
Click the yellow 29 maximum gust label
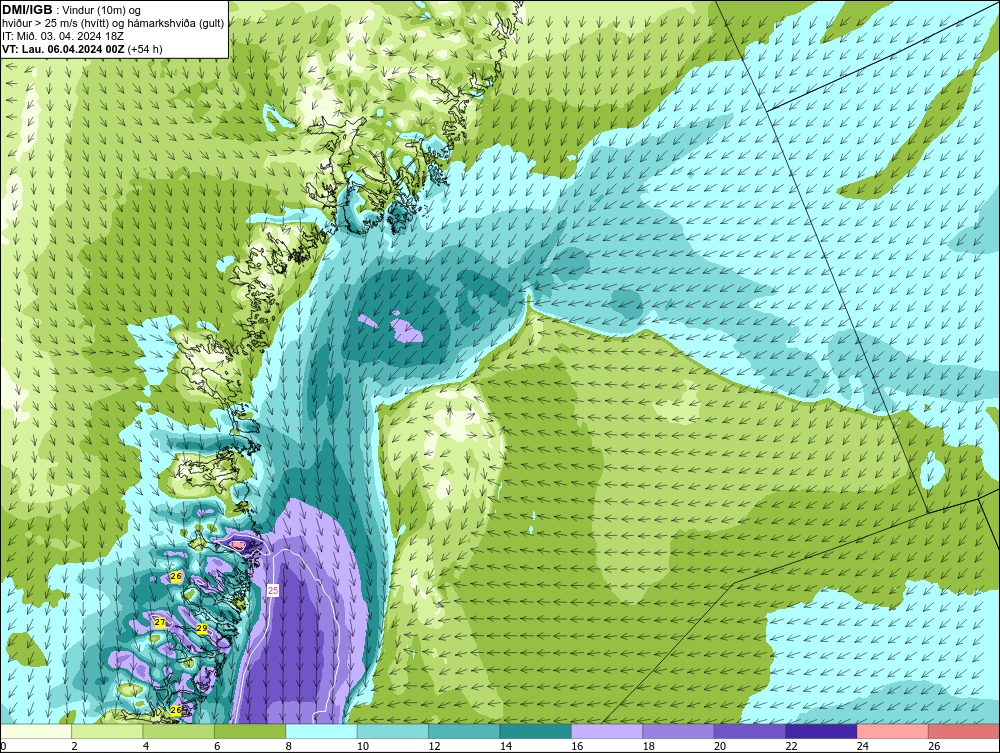point(202,629)
